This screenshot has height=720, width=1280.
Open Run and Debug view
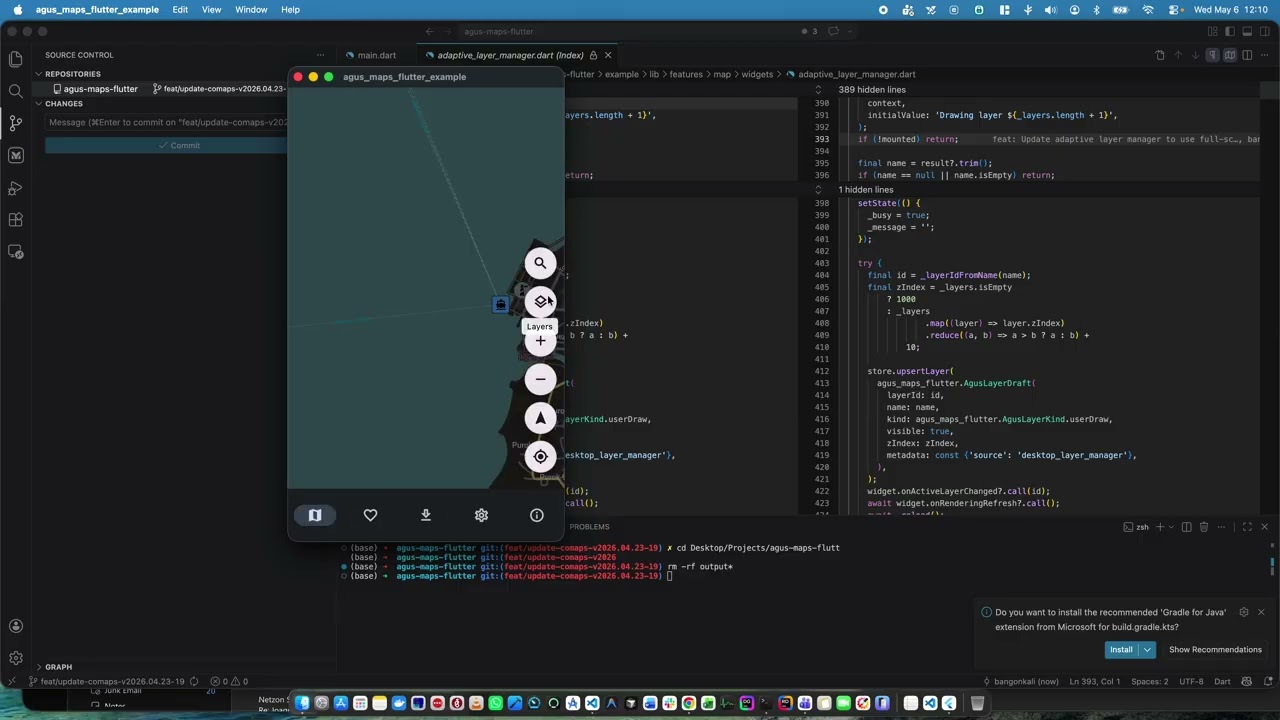tap(16, 188)
